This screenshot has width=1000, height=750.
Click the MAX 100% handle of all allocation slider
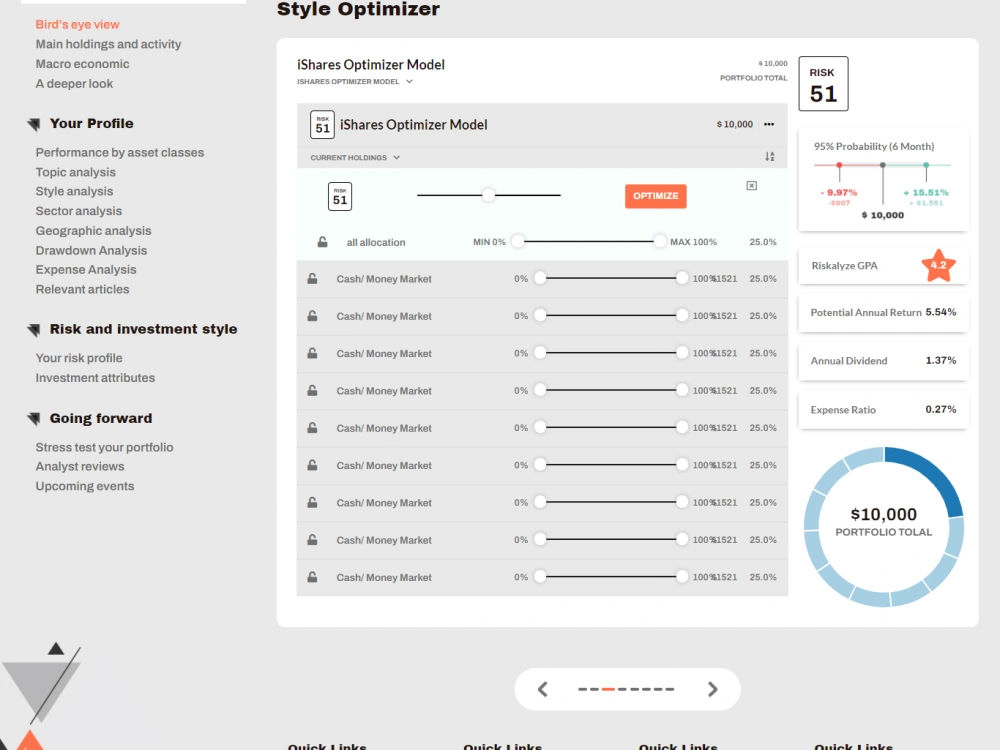[659, 242]
